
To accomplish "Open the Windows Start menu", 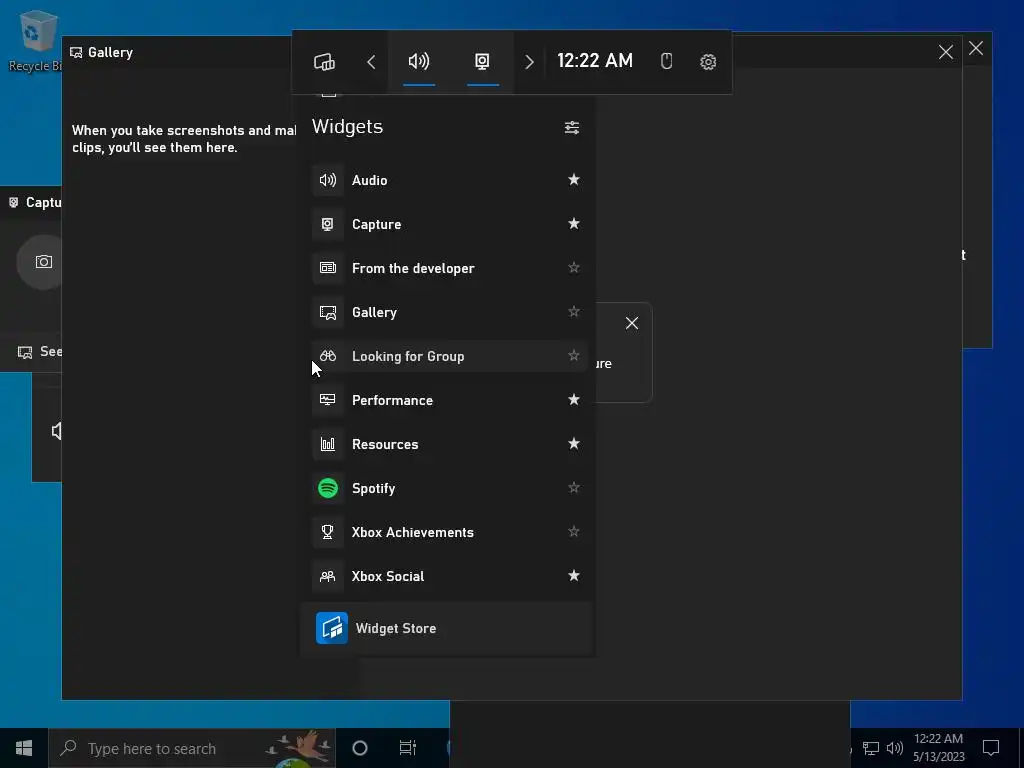I will (24, 748).
